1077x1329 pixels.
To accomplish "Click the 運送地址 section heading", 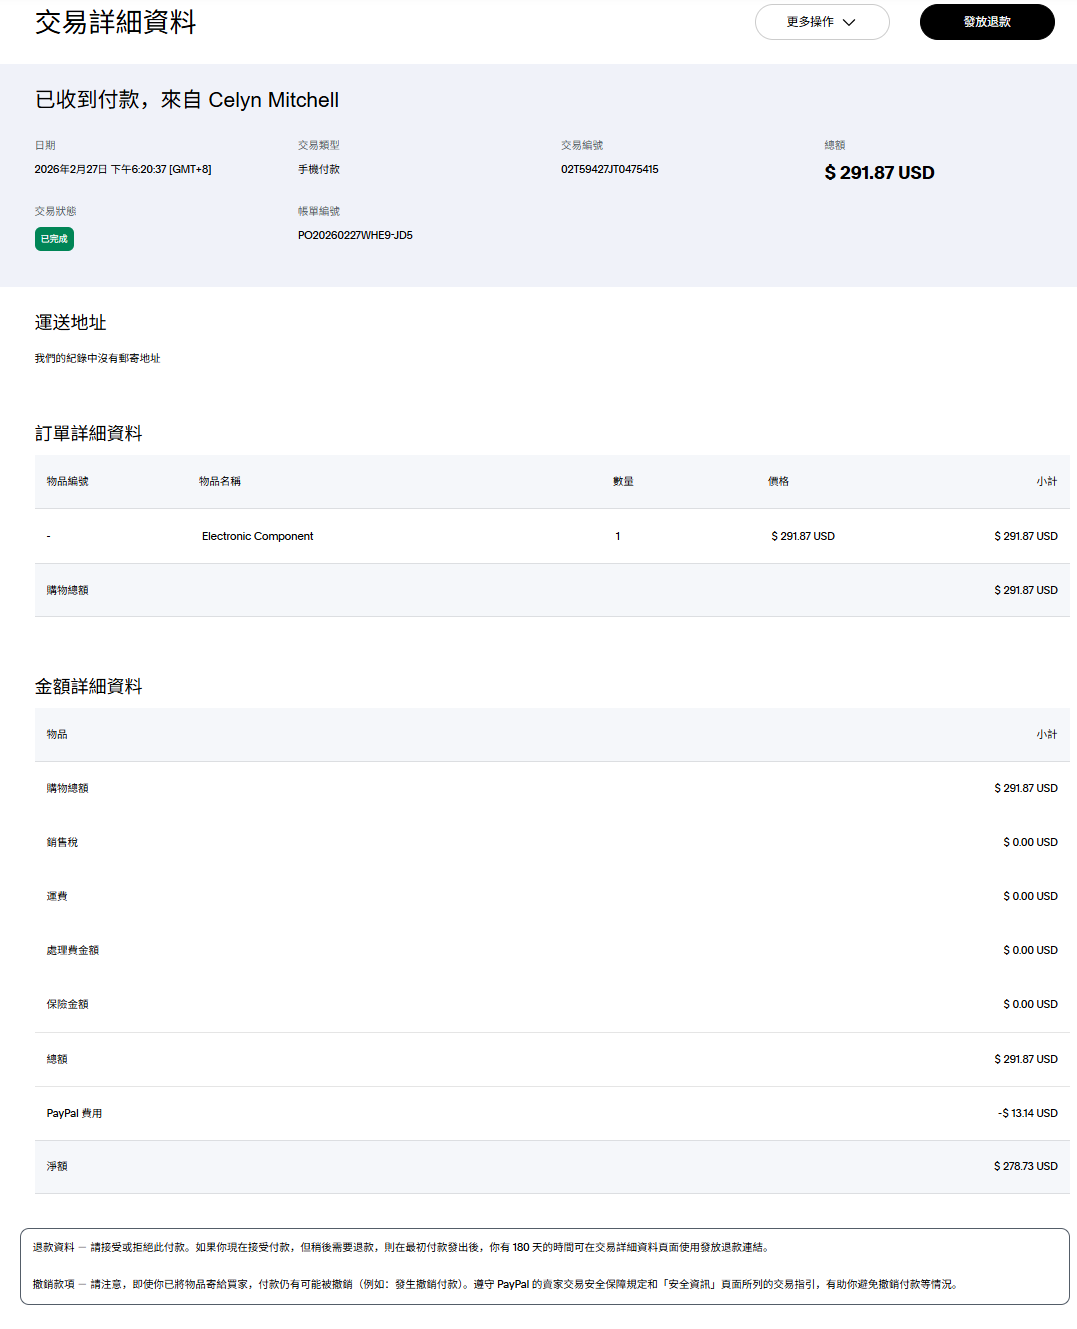I will tap(70, 323).
